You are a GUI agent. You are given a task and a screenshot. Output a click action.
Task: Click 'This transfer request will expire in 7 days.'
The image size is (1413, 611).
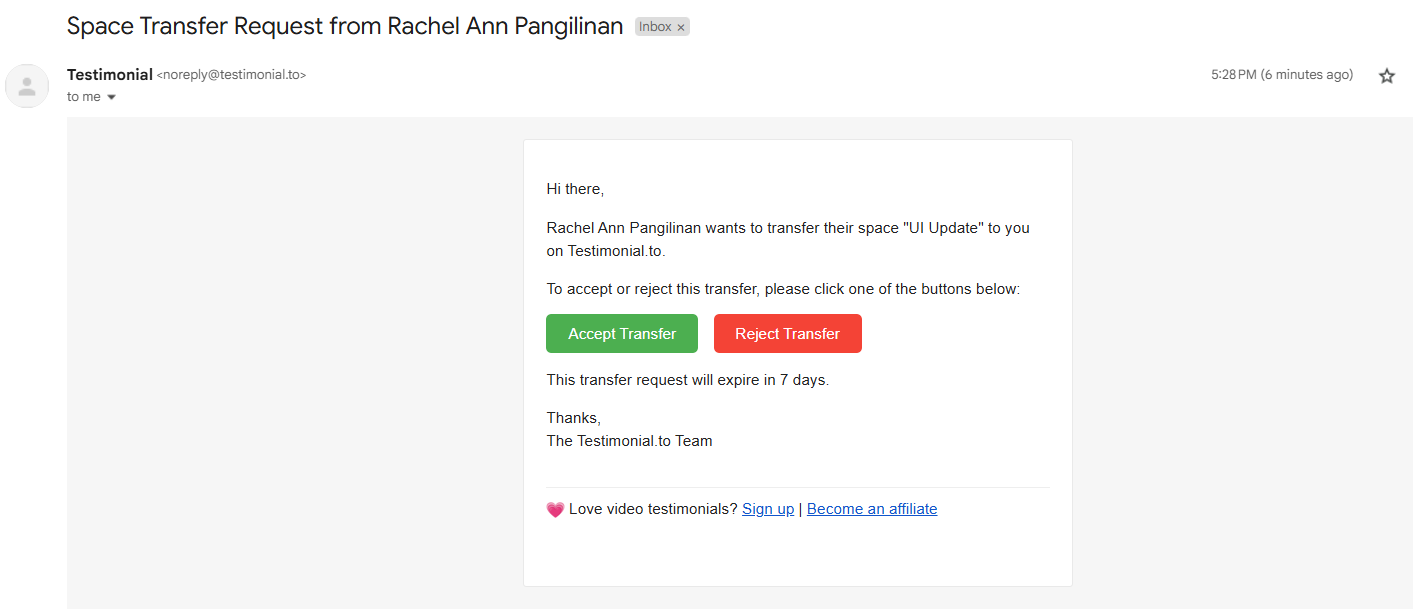click(x=688, y=380)
